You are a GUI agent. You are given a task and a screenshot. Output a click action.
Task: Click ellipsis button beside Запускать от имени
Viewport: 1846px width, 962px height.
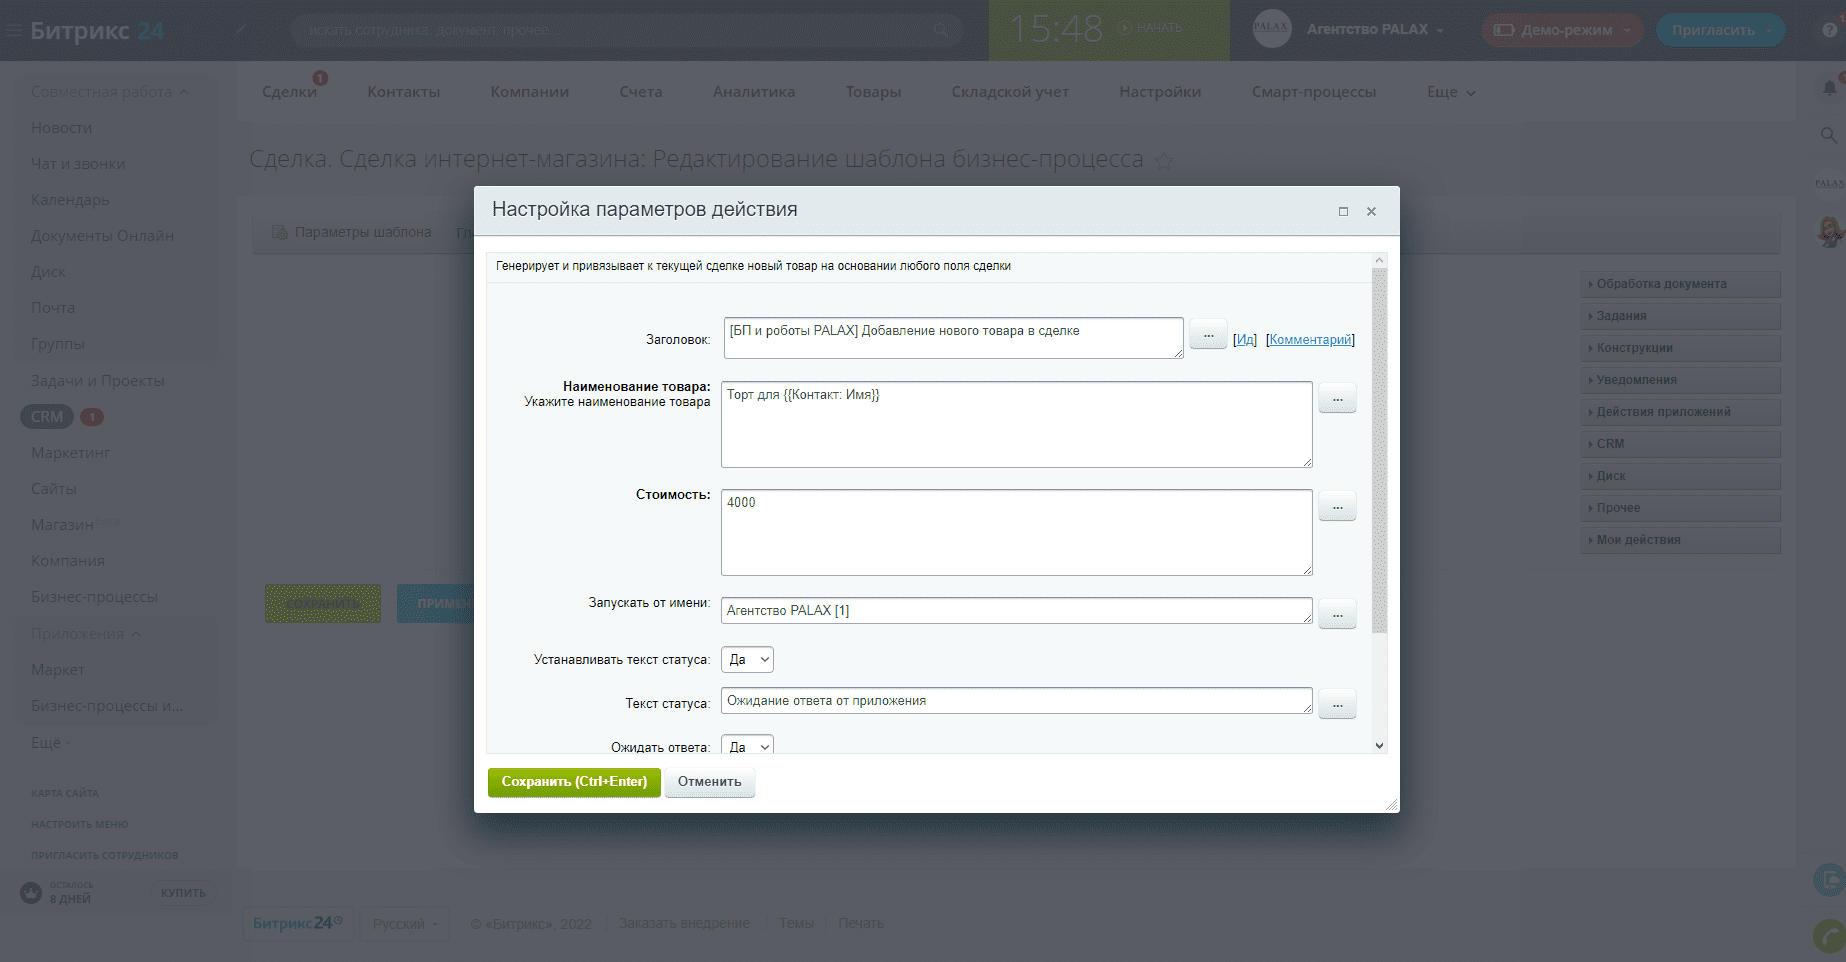pos(1337,615)
